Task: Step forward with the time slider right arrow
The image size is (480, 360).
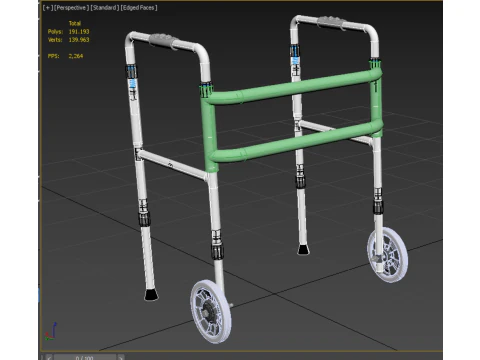Action: 121,357
